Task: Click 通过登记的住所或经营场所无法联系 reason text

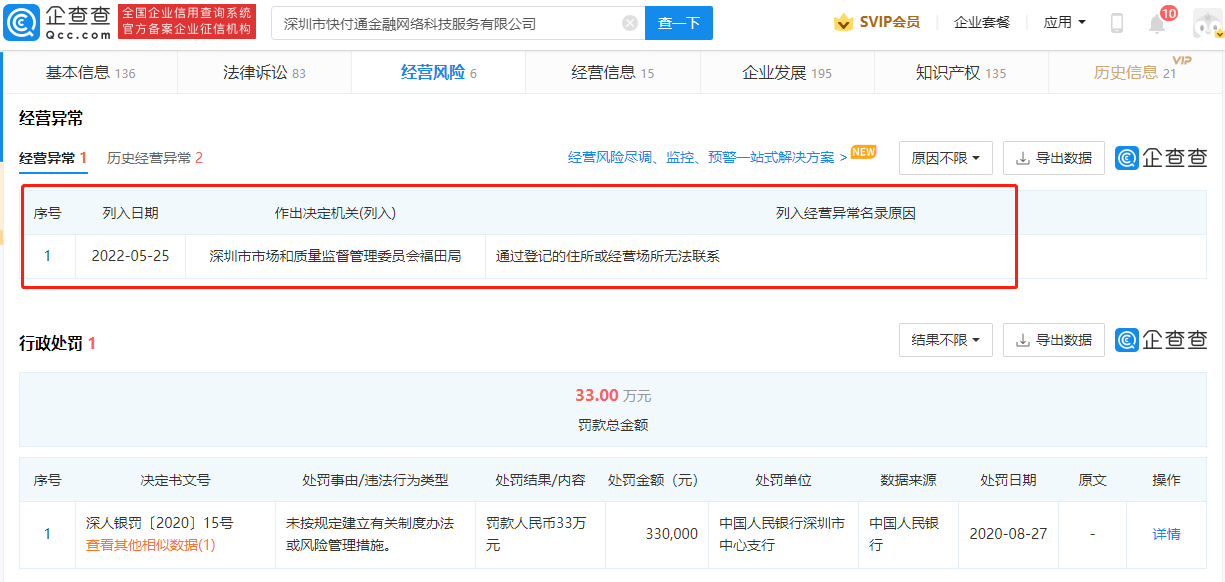Action: (608, 256)
